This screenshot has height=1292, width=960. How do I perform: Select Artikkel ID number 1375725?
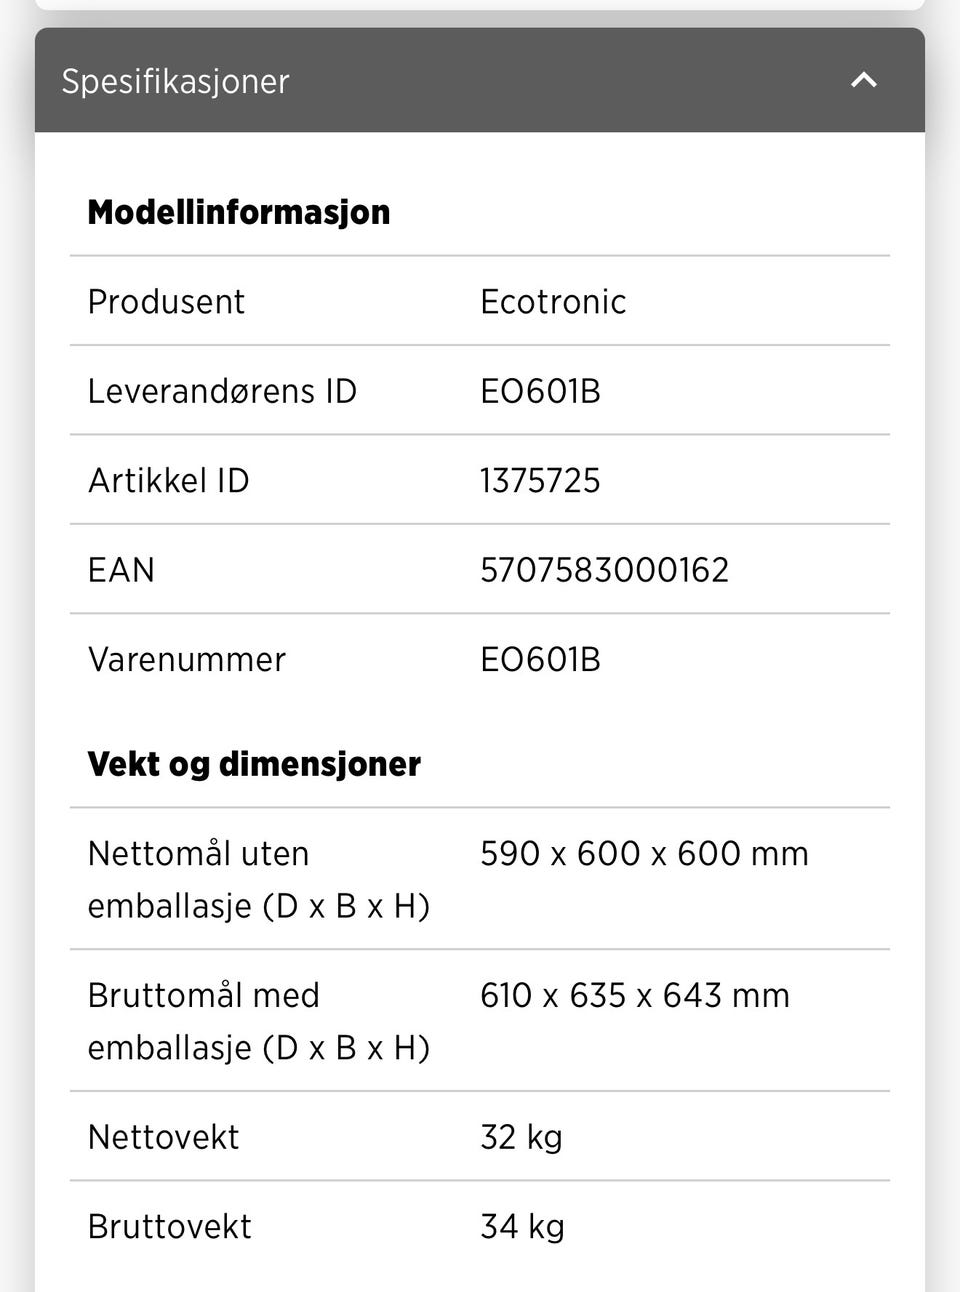(x=540, y=480)
